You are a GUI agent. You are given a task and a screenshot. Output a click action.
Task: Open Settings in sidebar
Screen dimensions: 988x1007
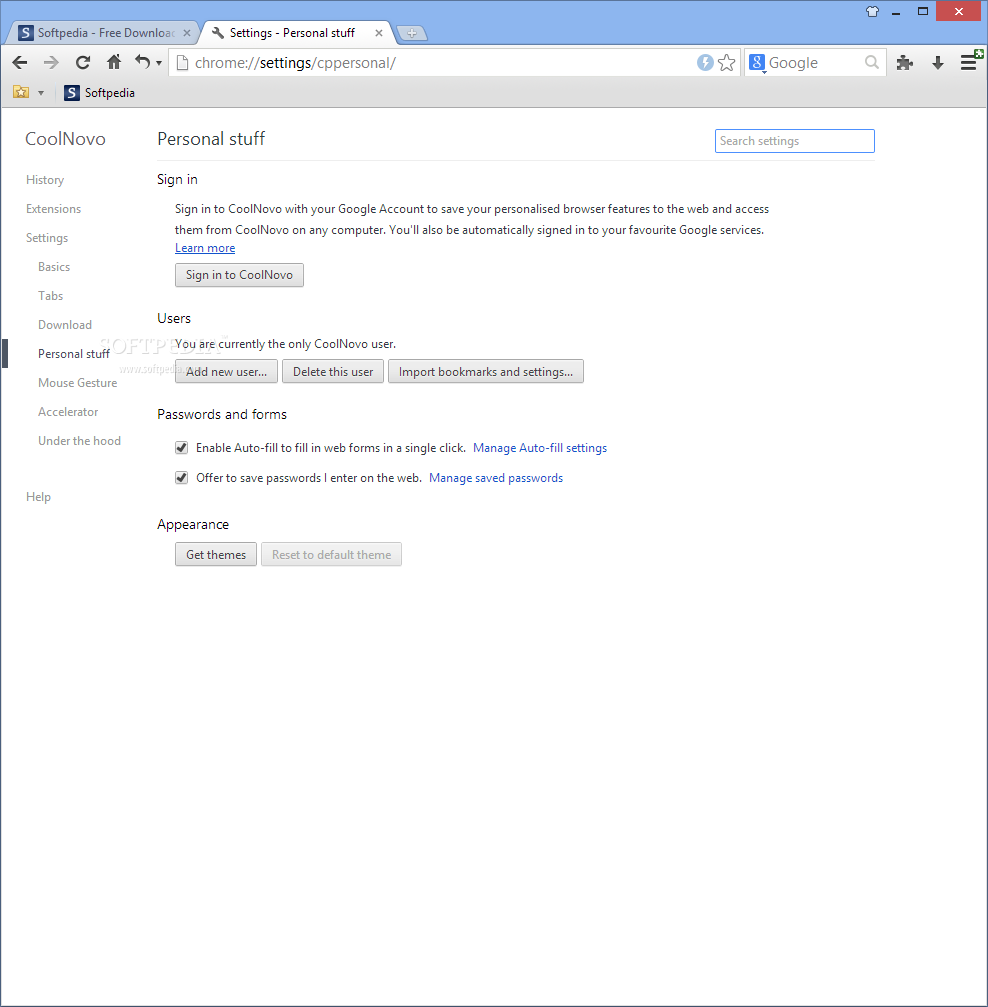(x=47, y=238)
